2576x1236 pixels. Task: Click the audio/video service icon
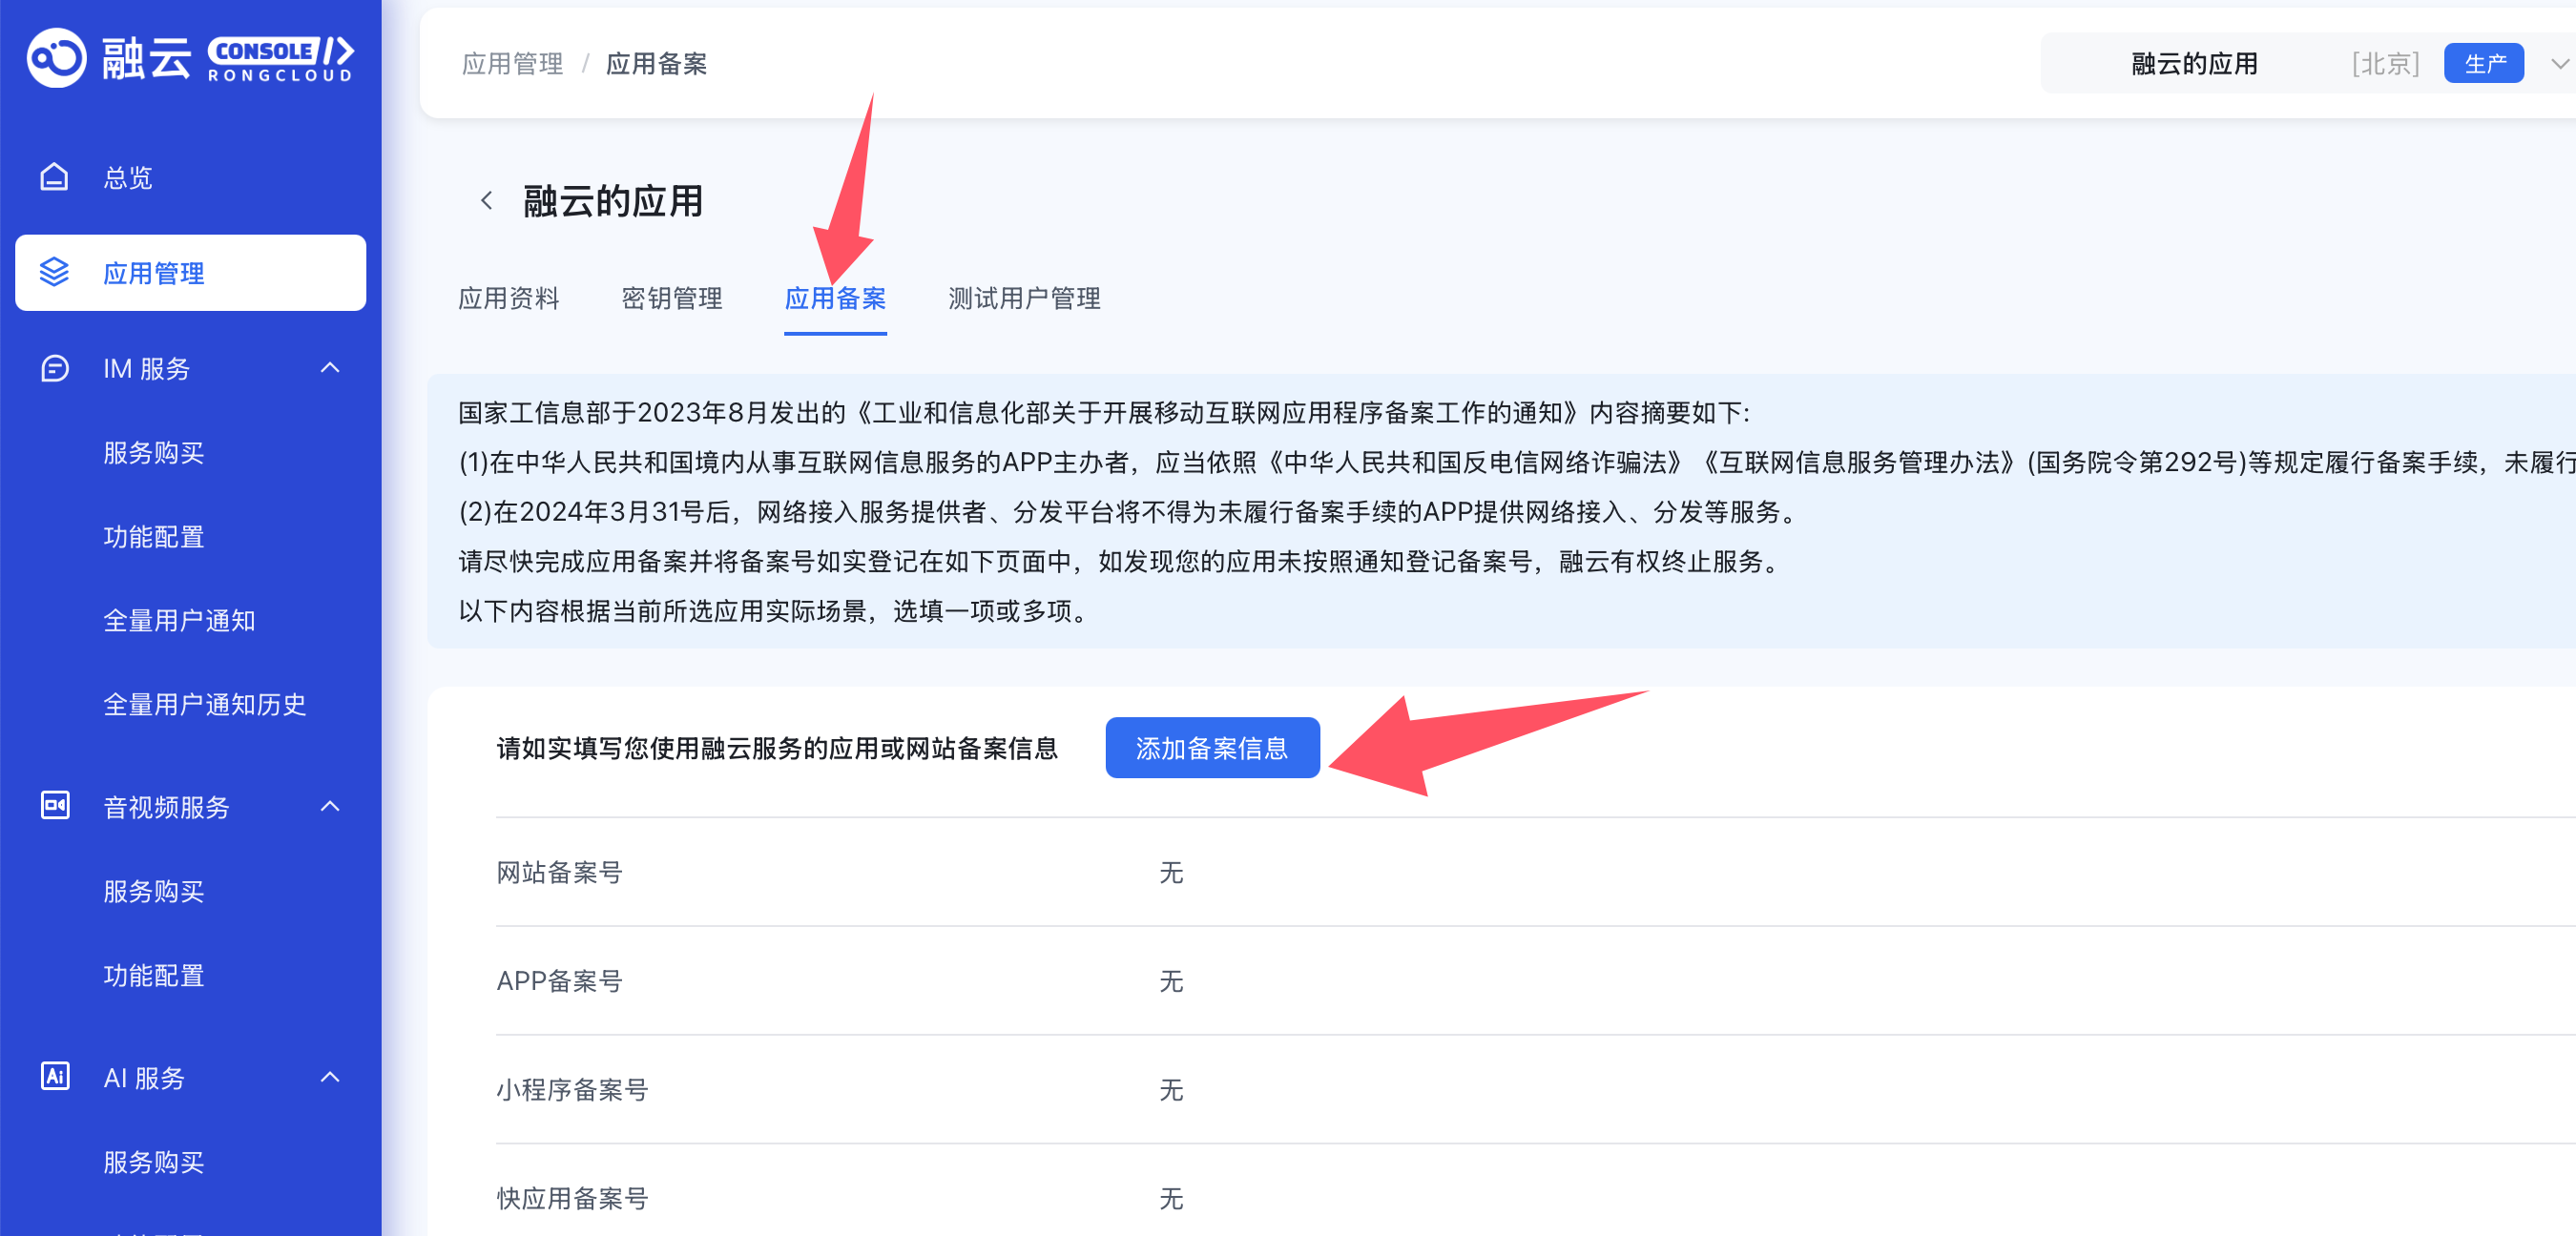(54, 806)
